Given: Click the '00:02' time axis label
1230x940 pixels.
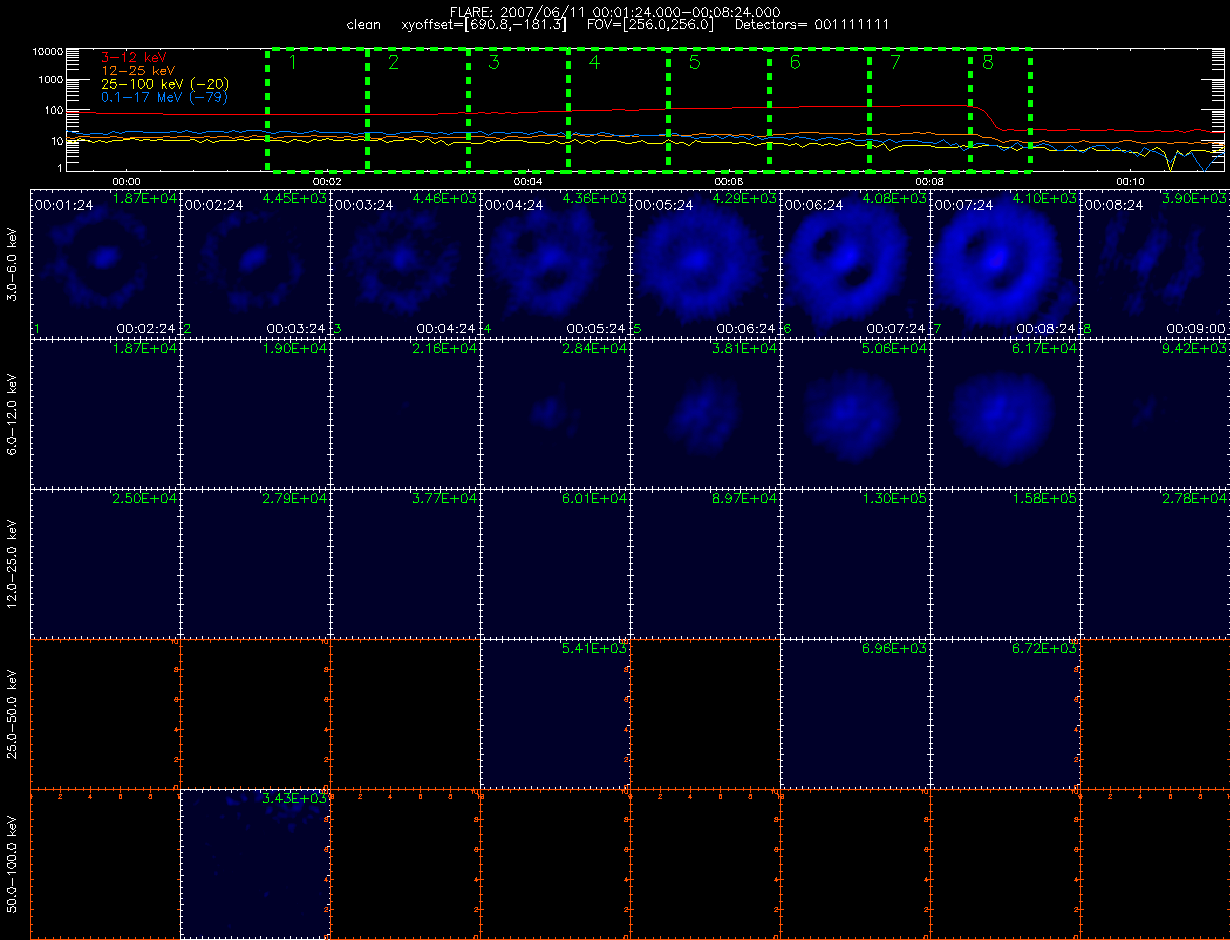Looking at the screenshot, I should [326, 182].
